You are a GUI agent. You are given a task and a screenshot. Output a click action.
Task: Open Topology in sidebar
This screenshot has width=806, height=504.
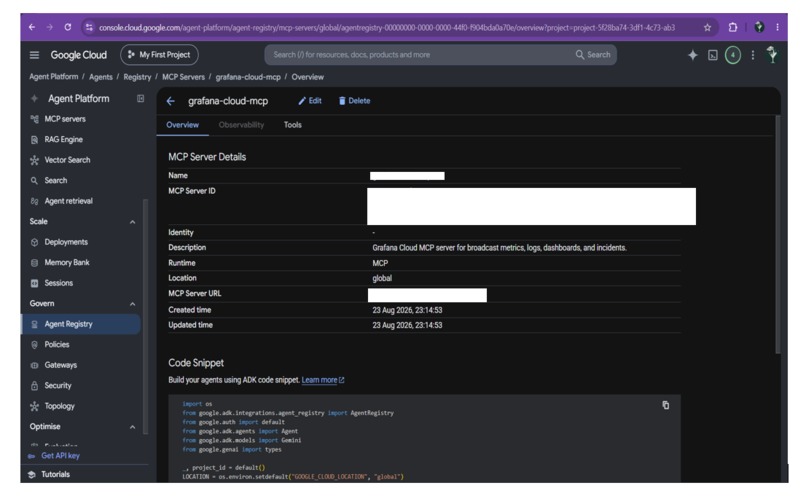tap(59, 406)
